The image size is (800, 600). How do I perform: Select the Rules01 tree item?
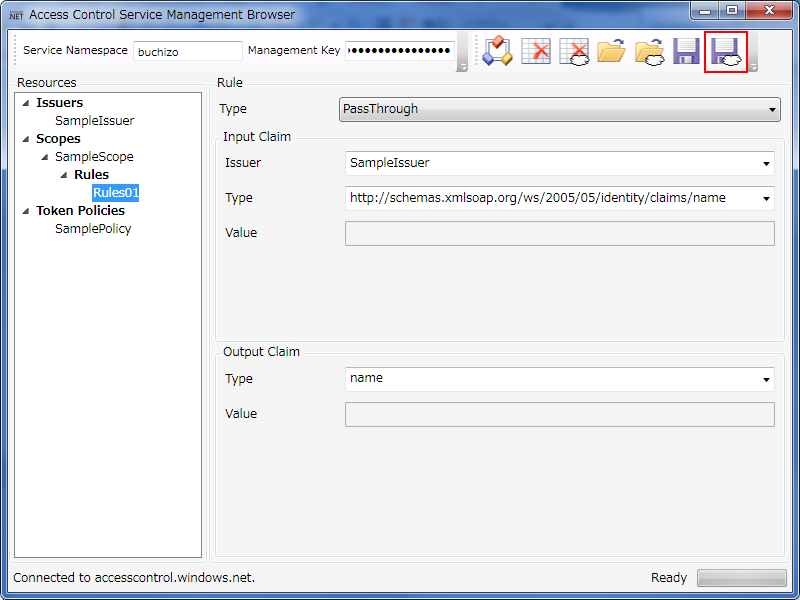click(x=116, y=193)
